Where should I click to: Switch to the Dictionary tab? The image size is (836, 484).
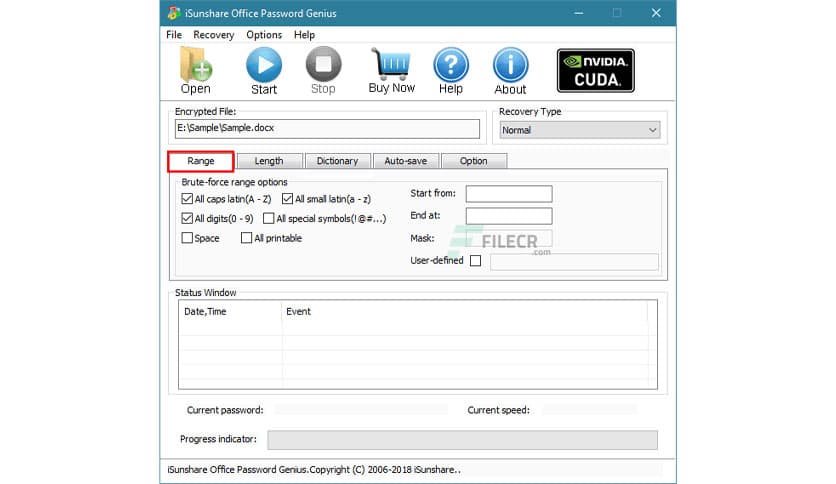pos(337,161)
